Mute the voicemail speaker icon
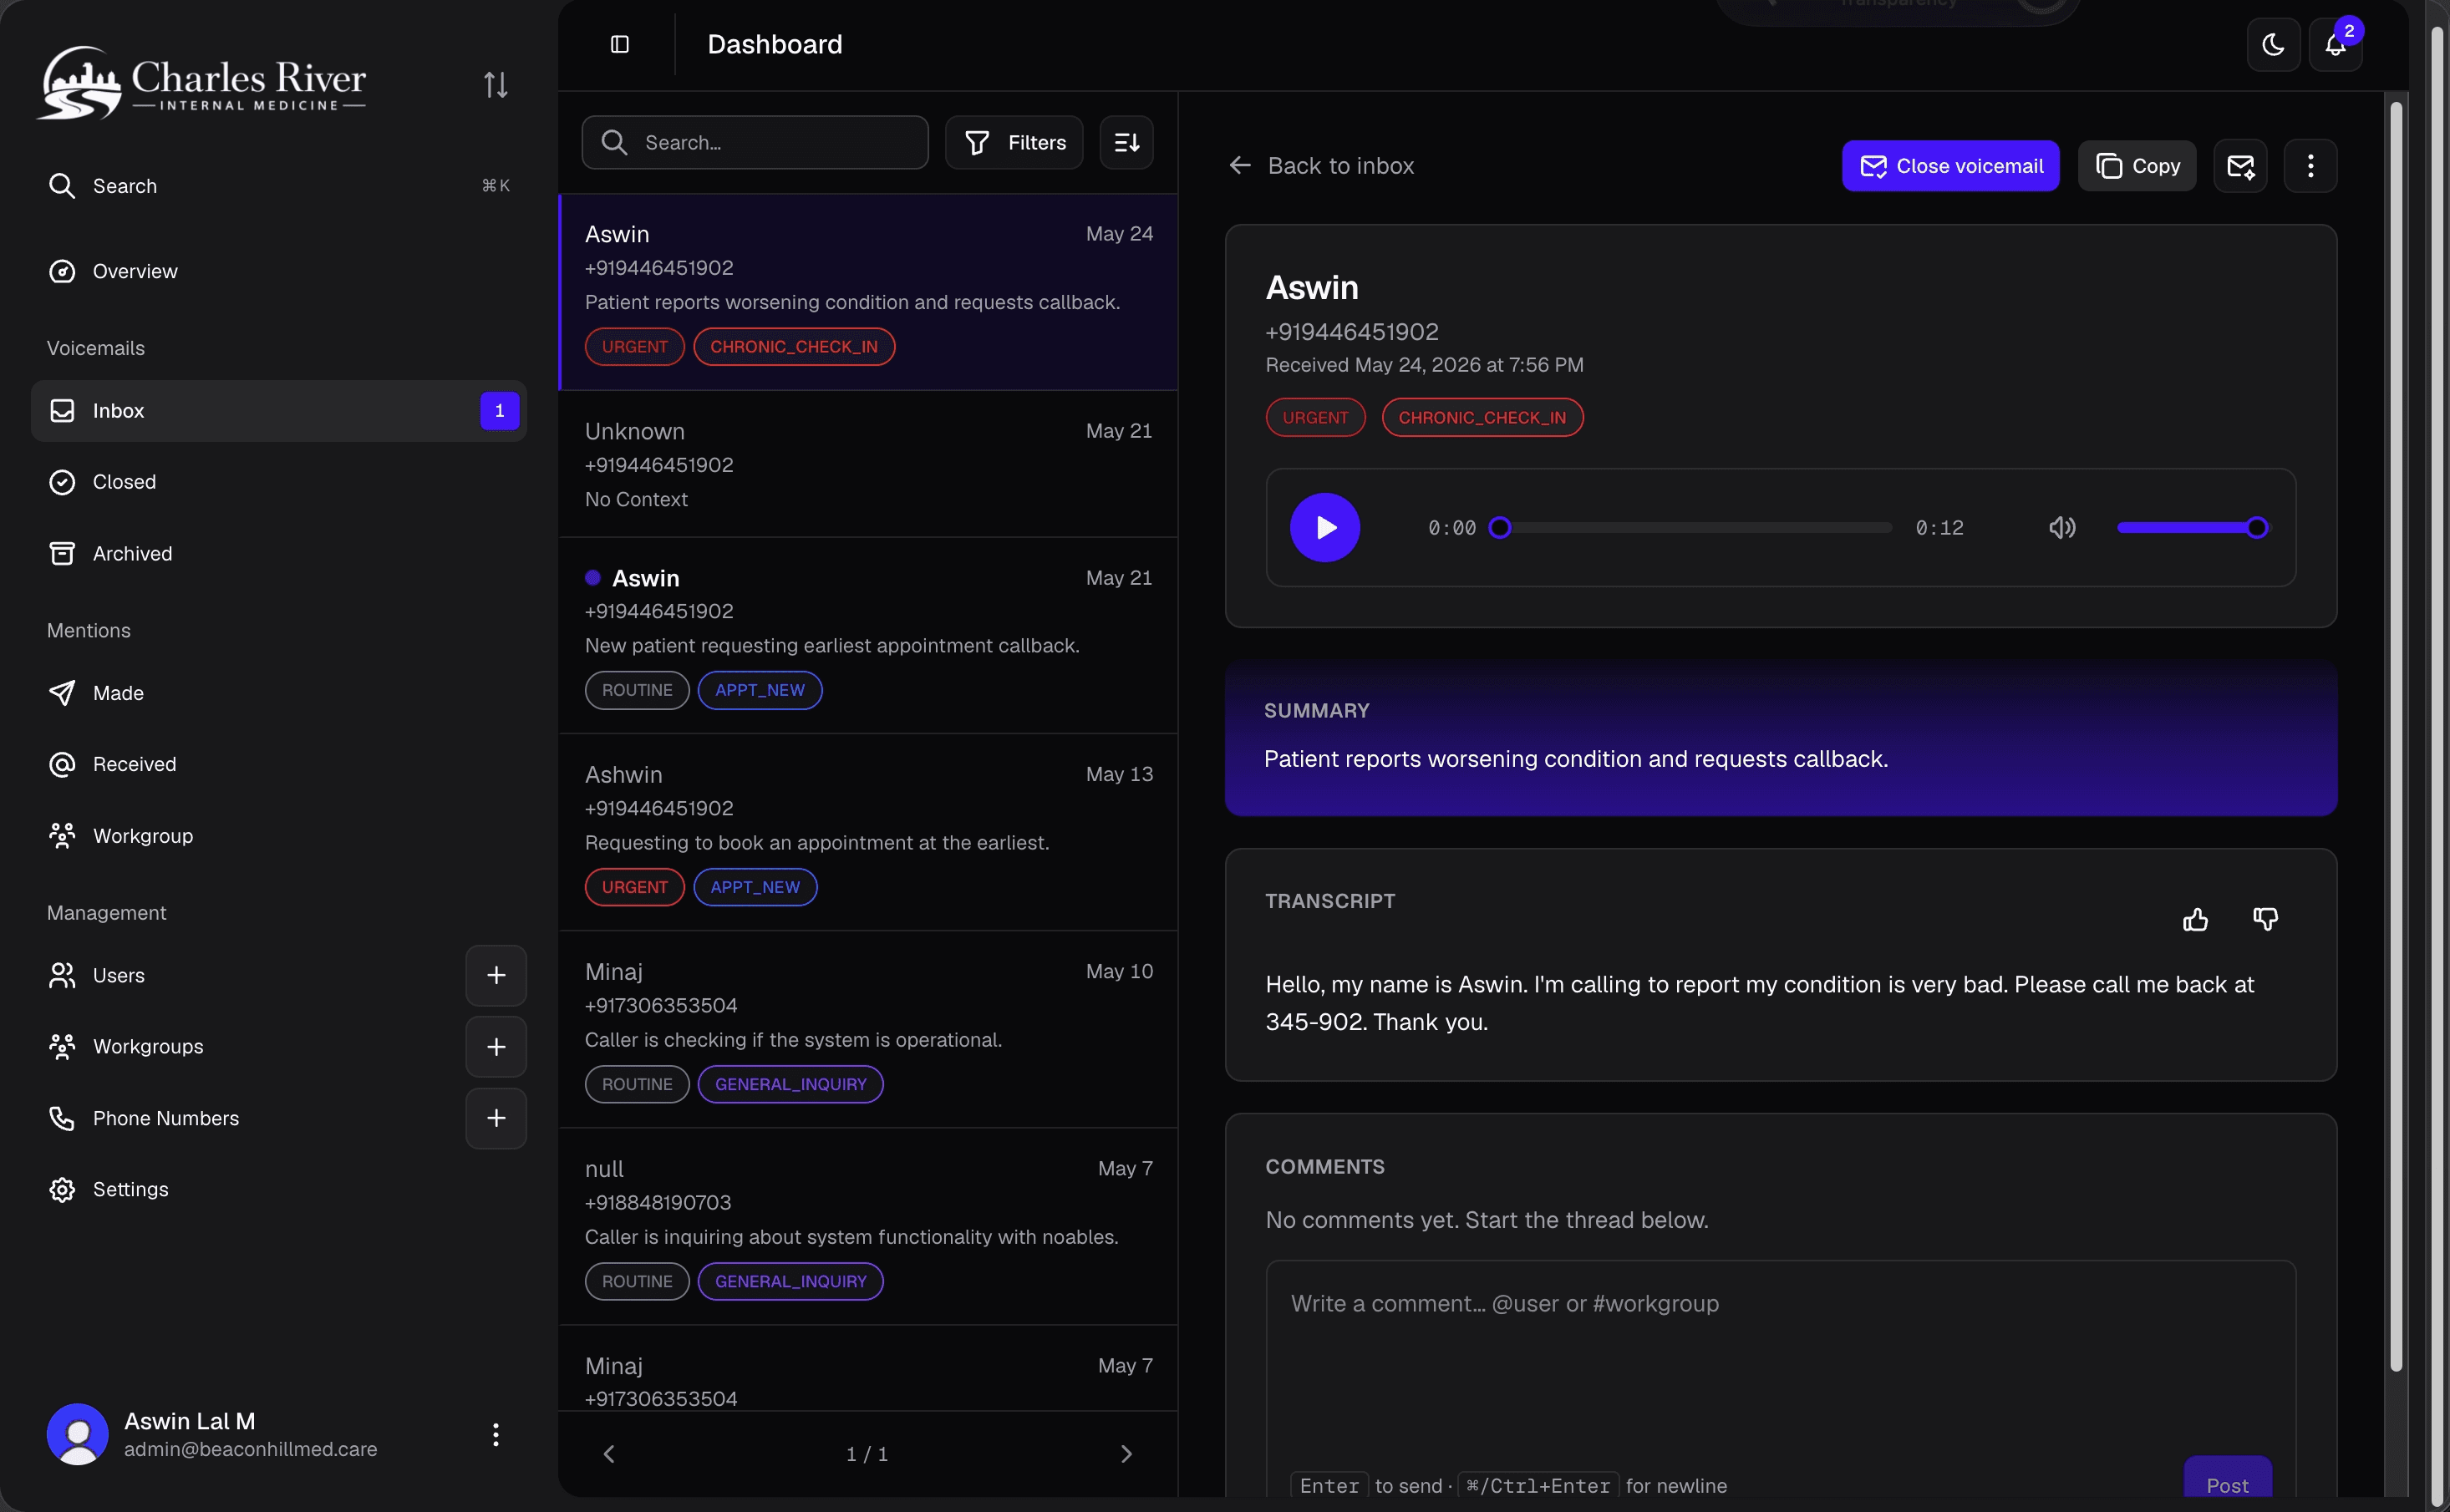The image size is (2450, 1512). tap(2062, 527)
